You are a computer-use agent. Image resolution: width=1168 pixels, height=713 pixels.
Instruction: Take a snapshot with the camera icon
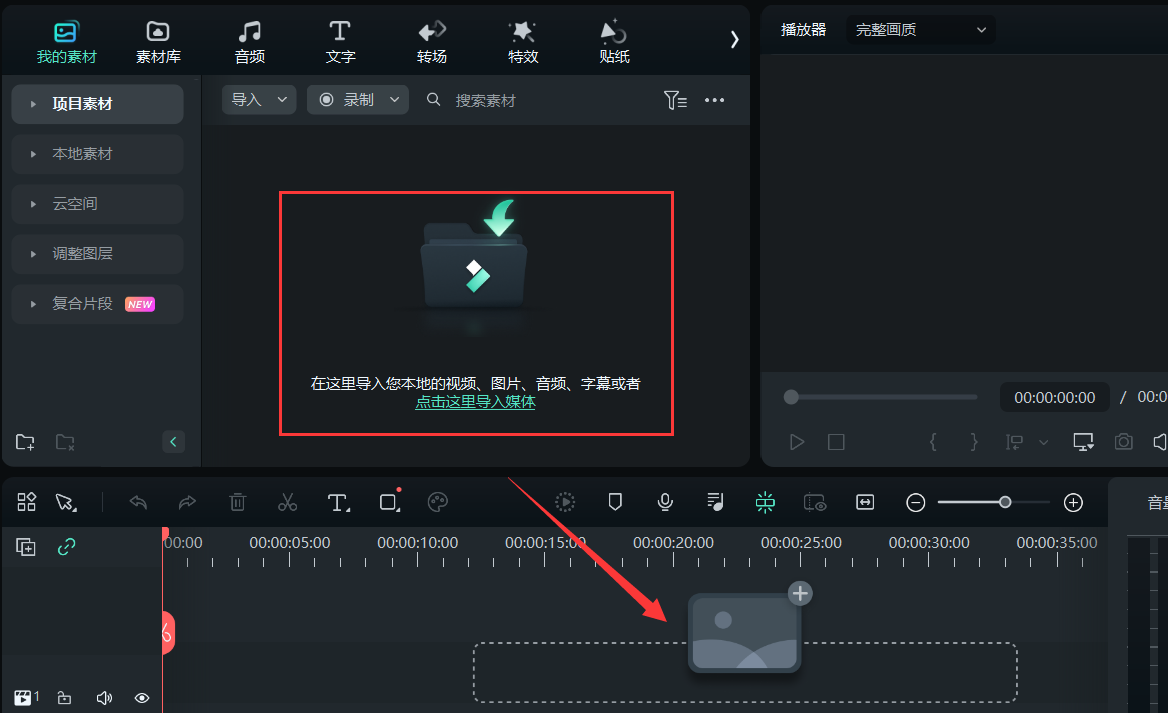click(x=1122, y=441)
